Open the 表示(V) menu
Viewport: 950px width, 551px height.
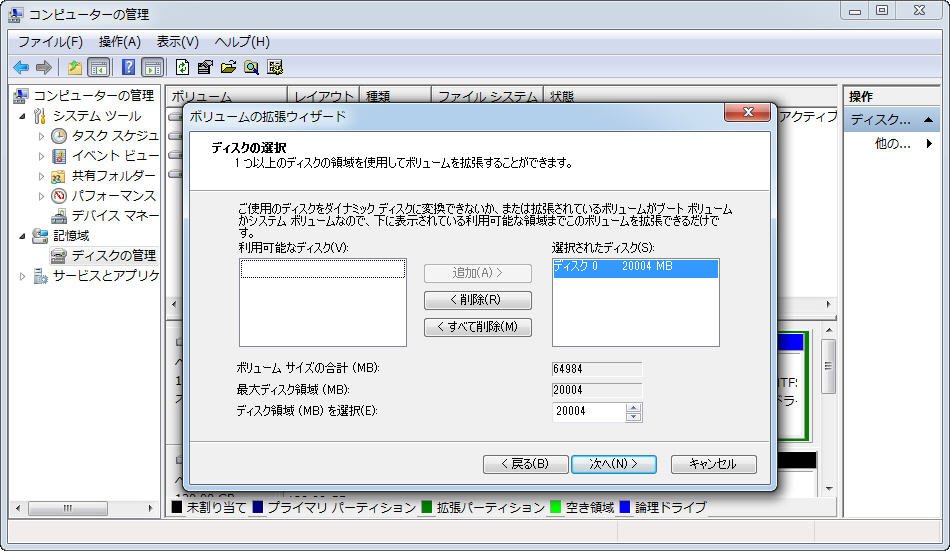178,42
